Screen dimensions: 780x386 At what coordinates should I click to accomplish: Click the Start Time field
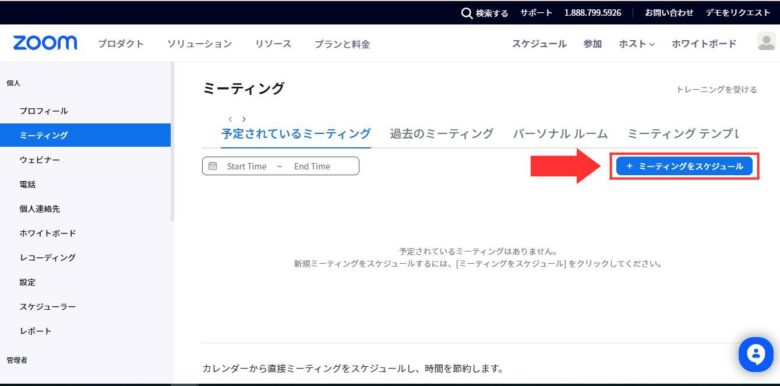247,166
